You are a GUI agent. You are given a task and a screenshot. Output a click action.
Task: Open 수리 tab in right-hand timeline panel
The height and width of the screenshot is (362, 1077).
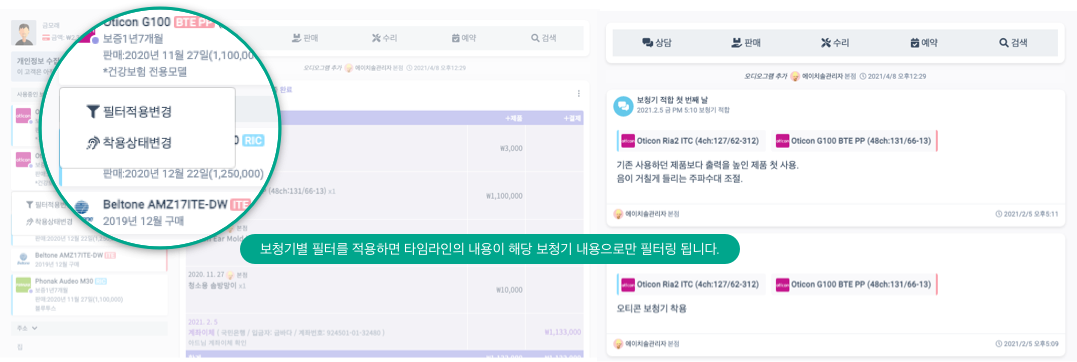[x=835, y=43]
